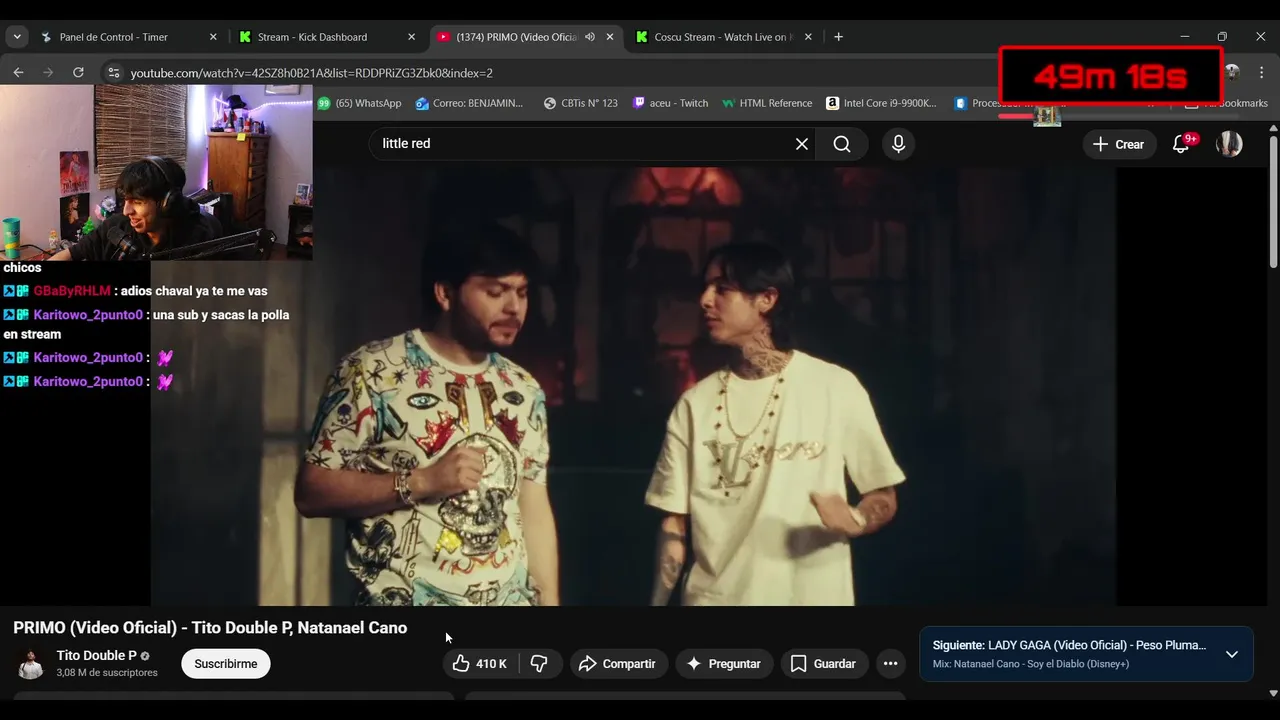The width and height of the screenshot is (1280, 720).
Task: Open YouTube notifications bell
Action: pyautogui.click(x=1181, y=144)
